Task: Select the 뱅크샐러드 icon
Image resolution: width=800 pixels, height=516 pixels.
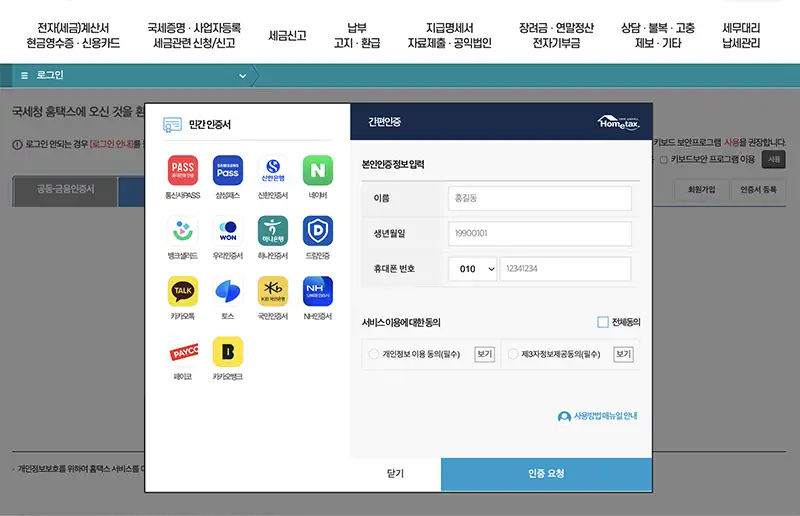Action: [x=183, y=231]
